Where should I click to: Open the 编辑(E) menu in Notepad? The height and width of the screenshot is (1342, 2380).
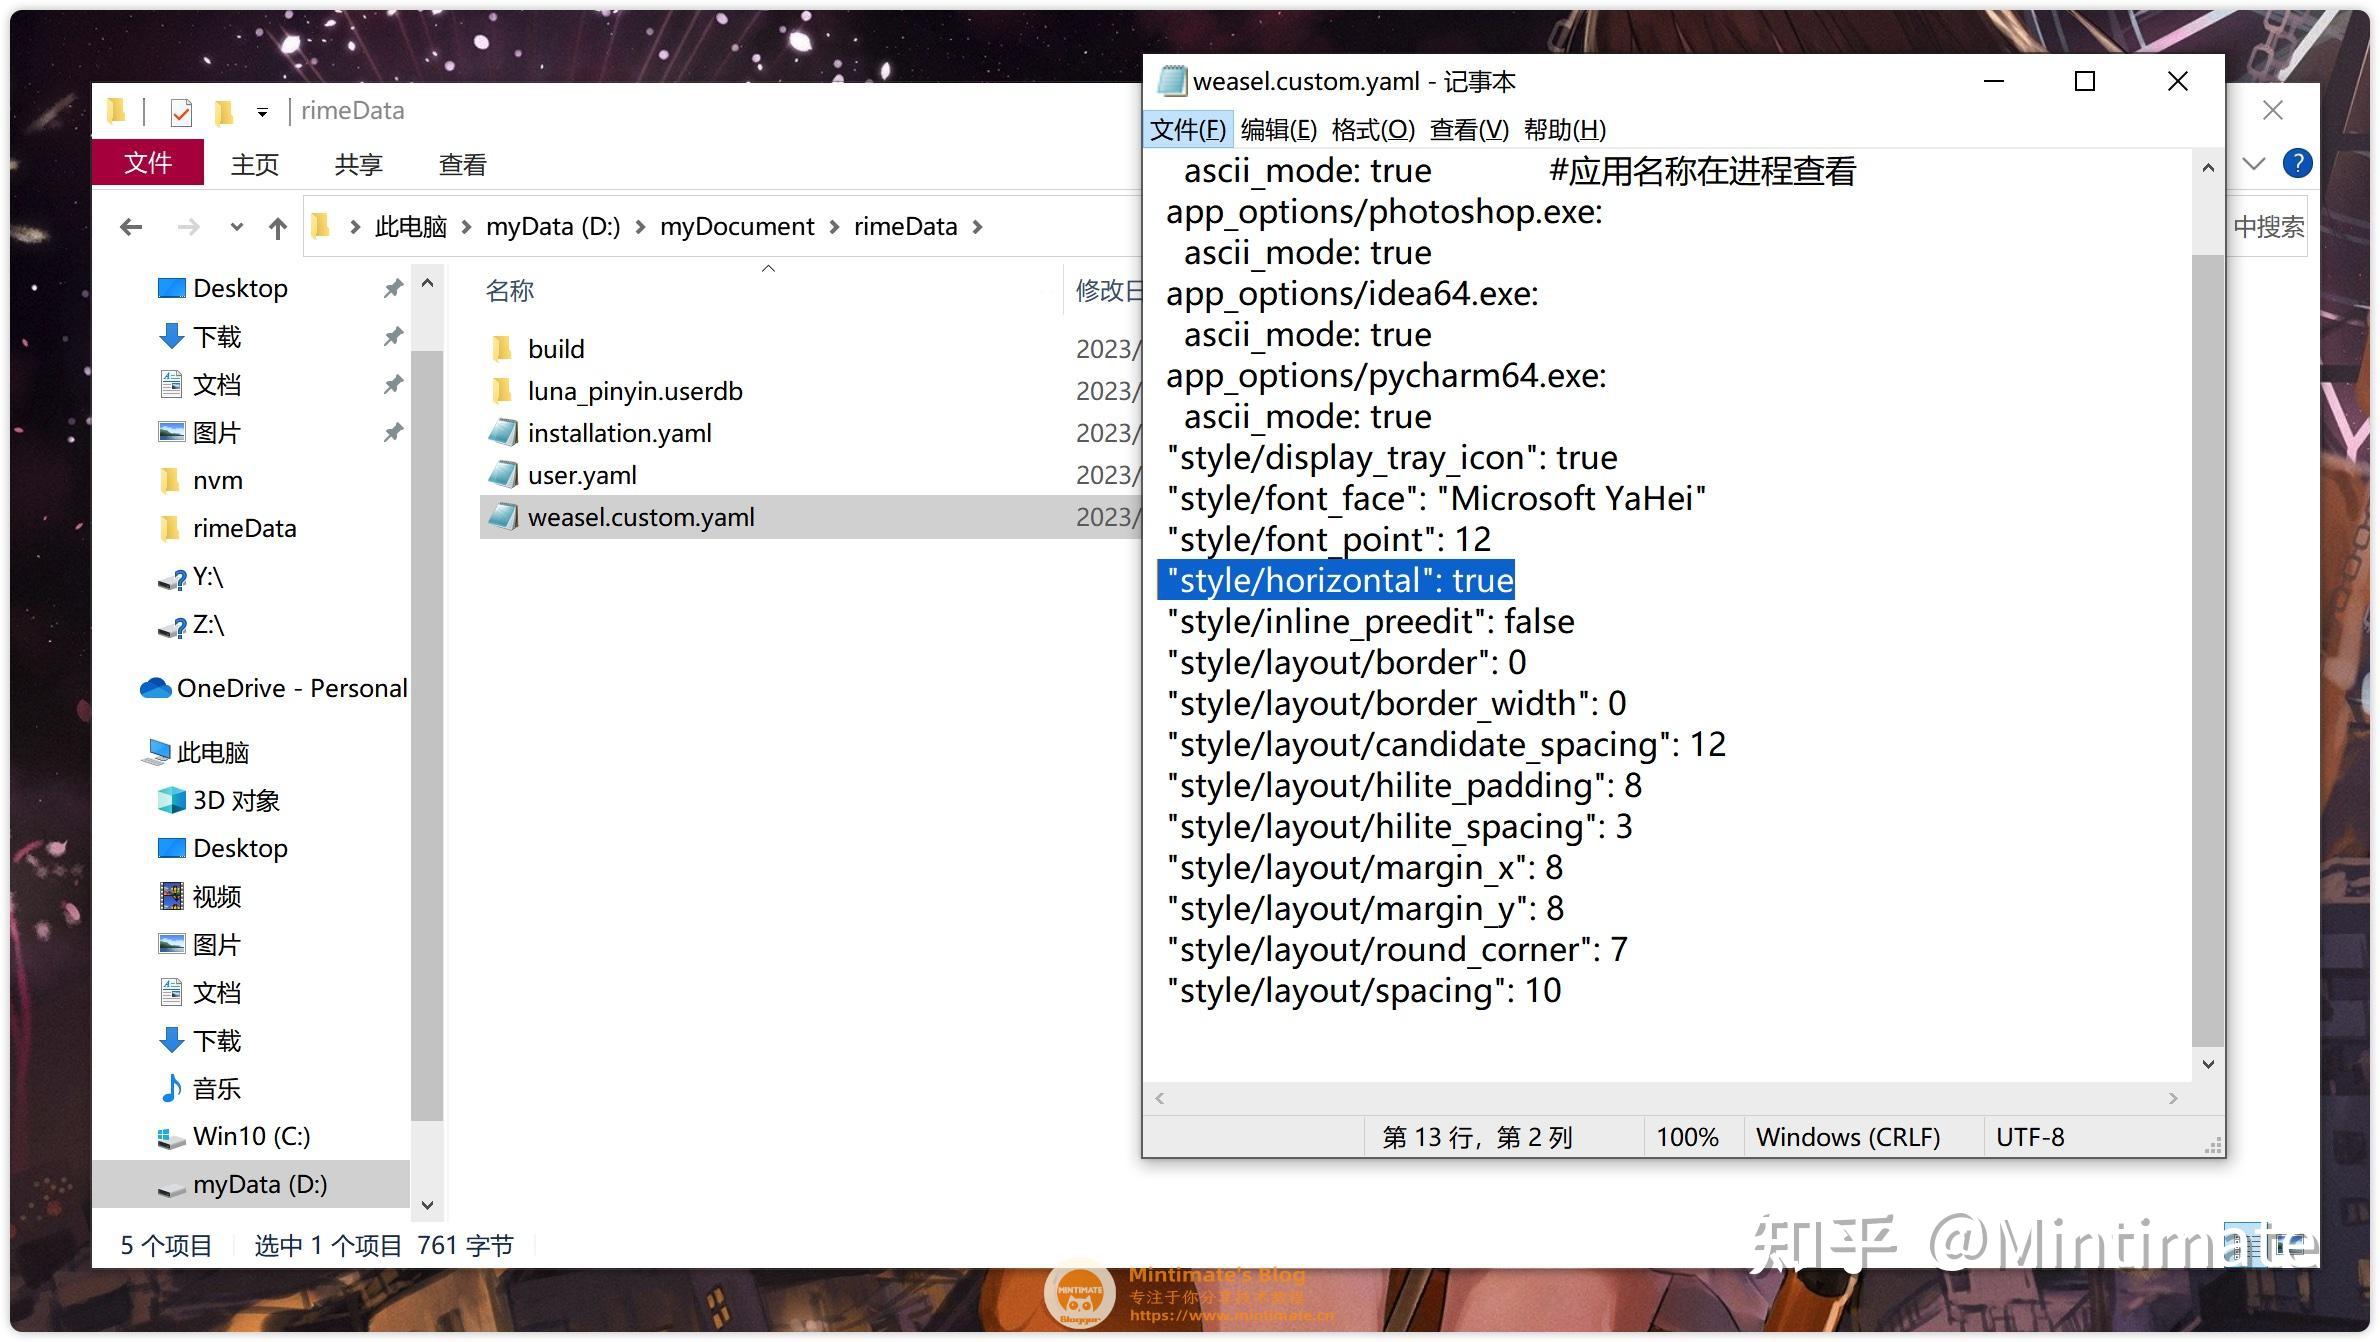(1278, 130)
